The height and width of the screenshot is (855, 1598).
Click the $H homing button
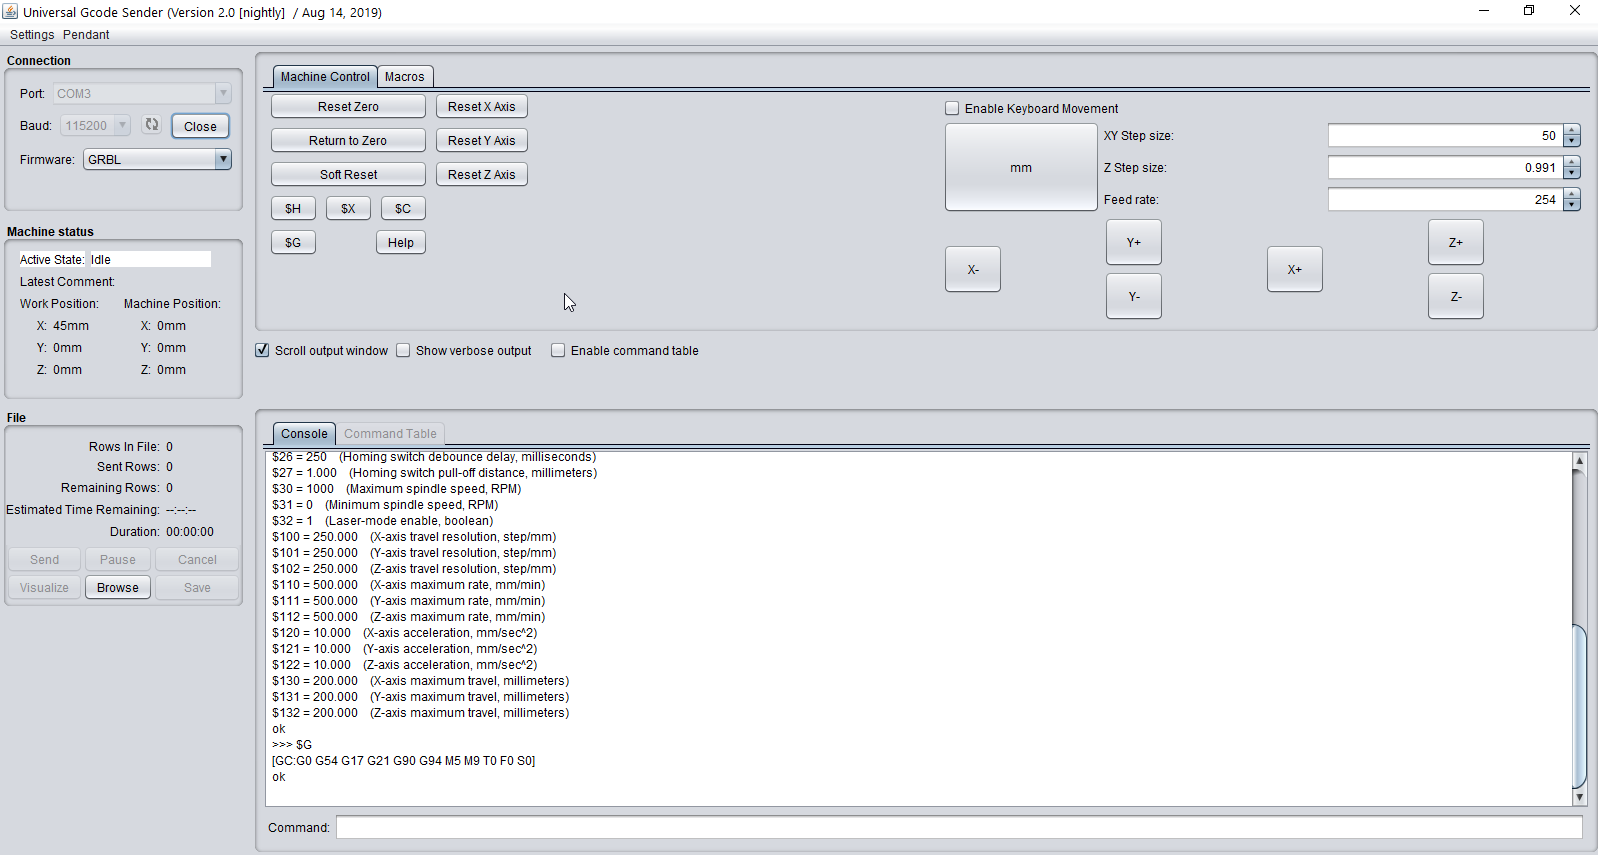(293, 209)
